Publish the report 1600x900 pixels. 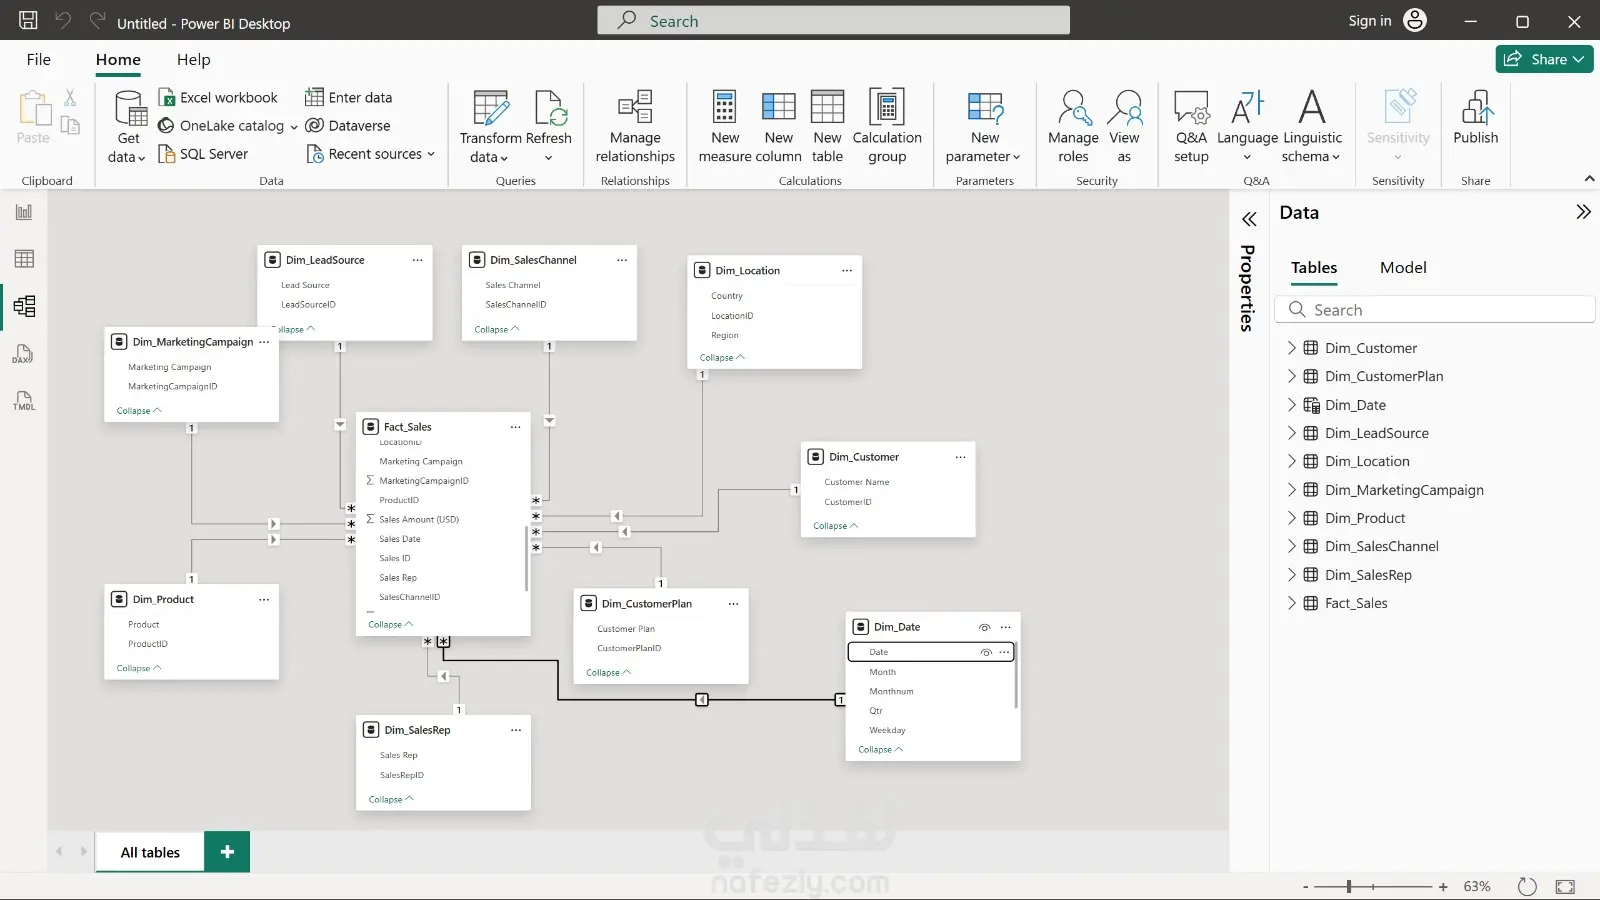point(1476,118)
